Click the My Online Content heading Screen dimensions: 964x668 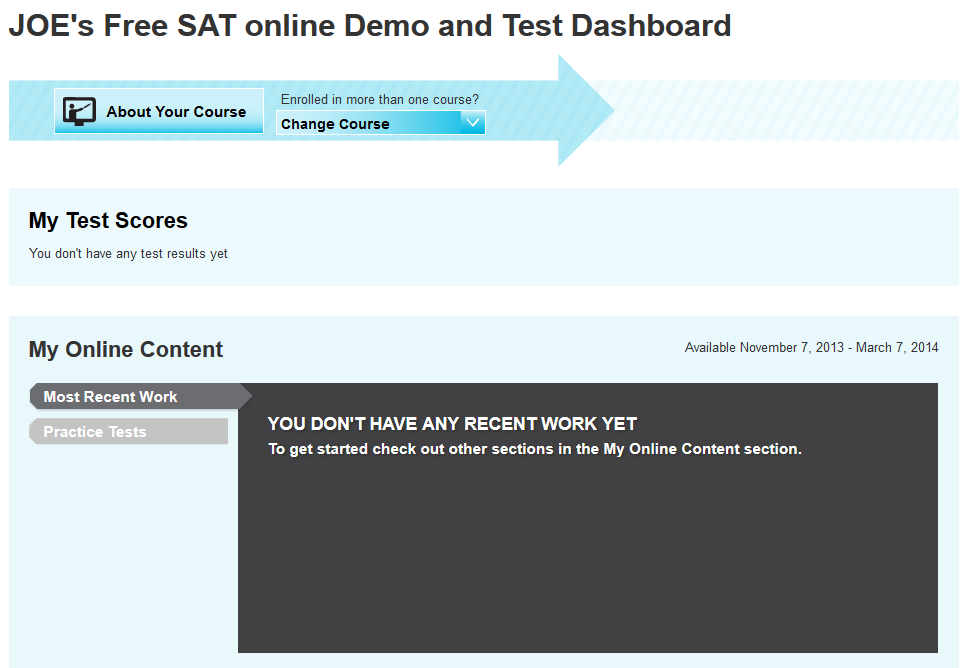[126, 350]
